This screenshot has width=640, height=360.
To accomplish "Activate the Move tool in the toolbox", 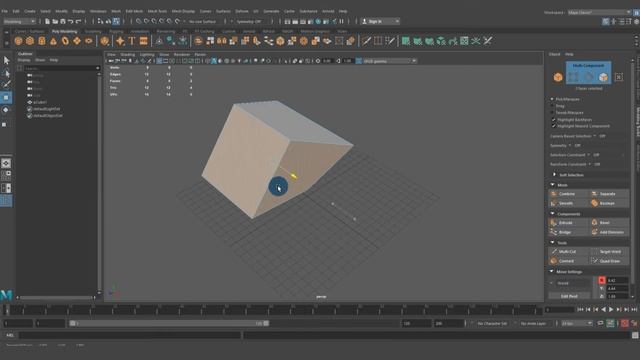I will coord(6,98).
